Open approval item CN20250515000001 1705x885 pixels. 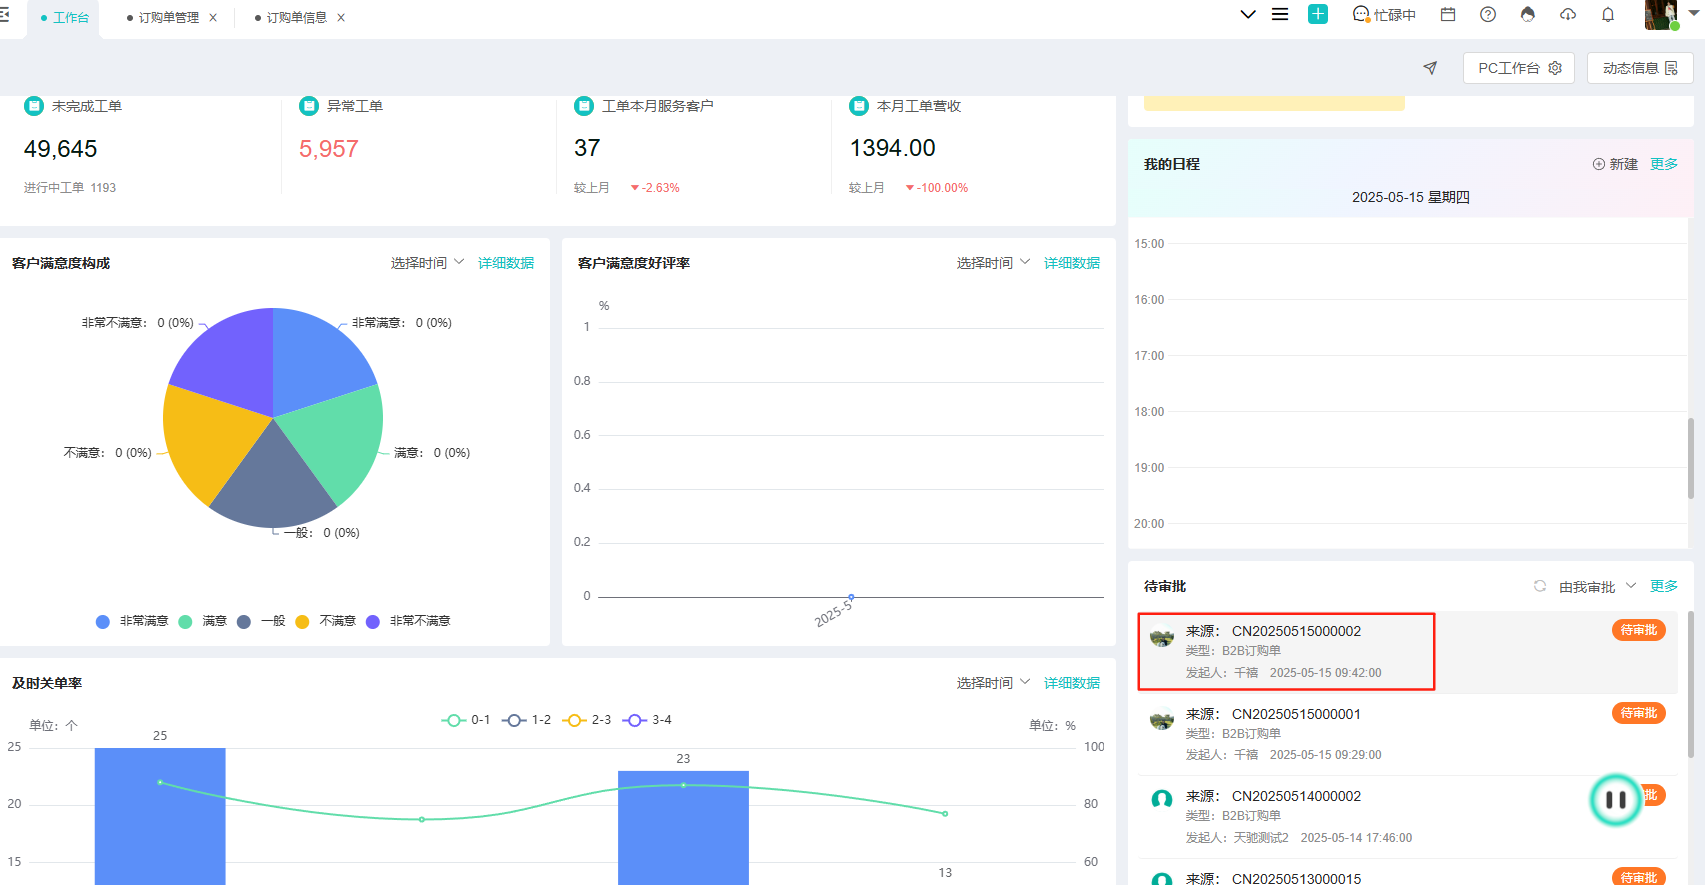1408,734
